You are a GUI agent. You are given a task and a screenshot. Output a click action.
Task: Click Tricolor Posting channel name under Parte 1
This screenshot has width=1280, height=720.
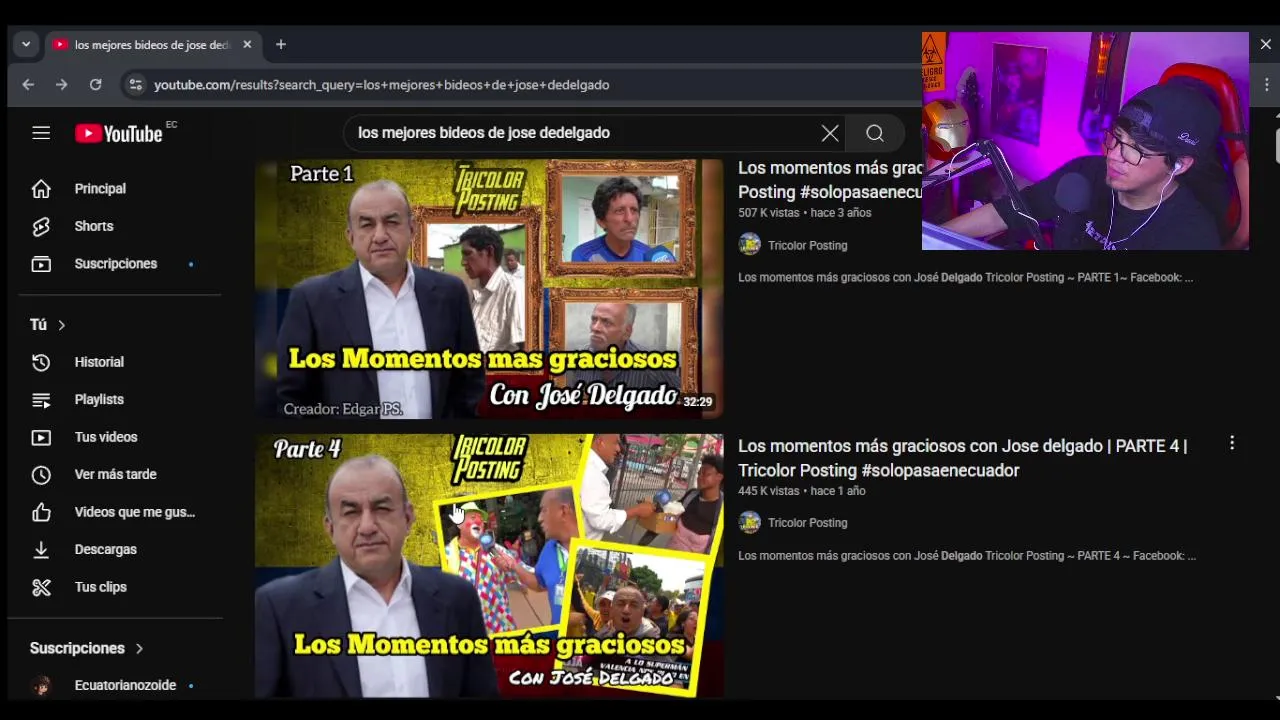pyautogui.click(x=807, y=245)
